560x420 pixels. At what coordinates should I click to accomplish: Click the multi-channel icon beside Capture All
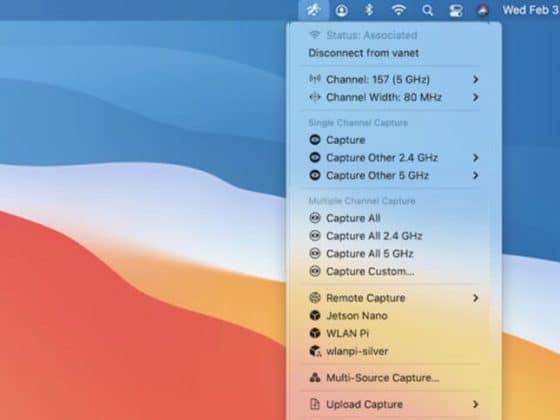[315, 218]
